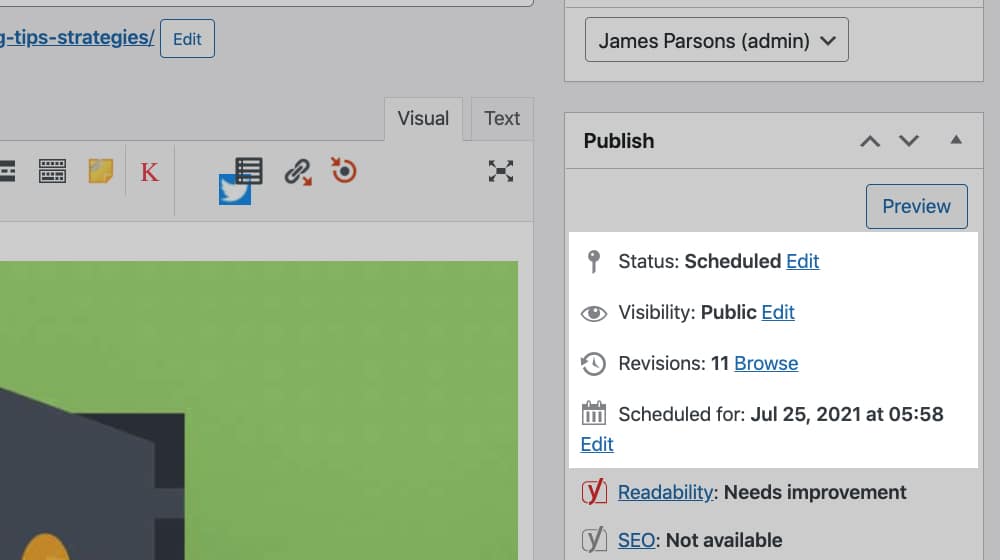Click the table of contents list icon
The width and height of the screenshot is (1000, 560).
pos(249,170)
